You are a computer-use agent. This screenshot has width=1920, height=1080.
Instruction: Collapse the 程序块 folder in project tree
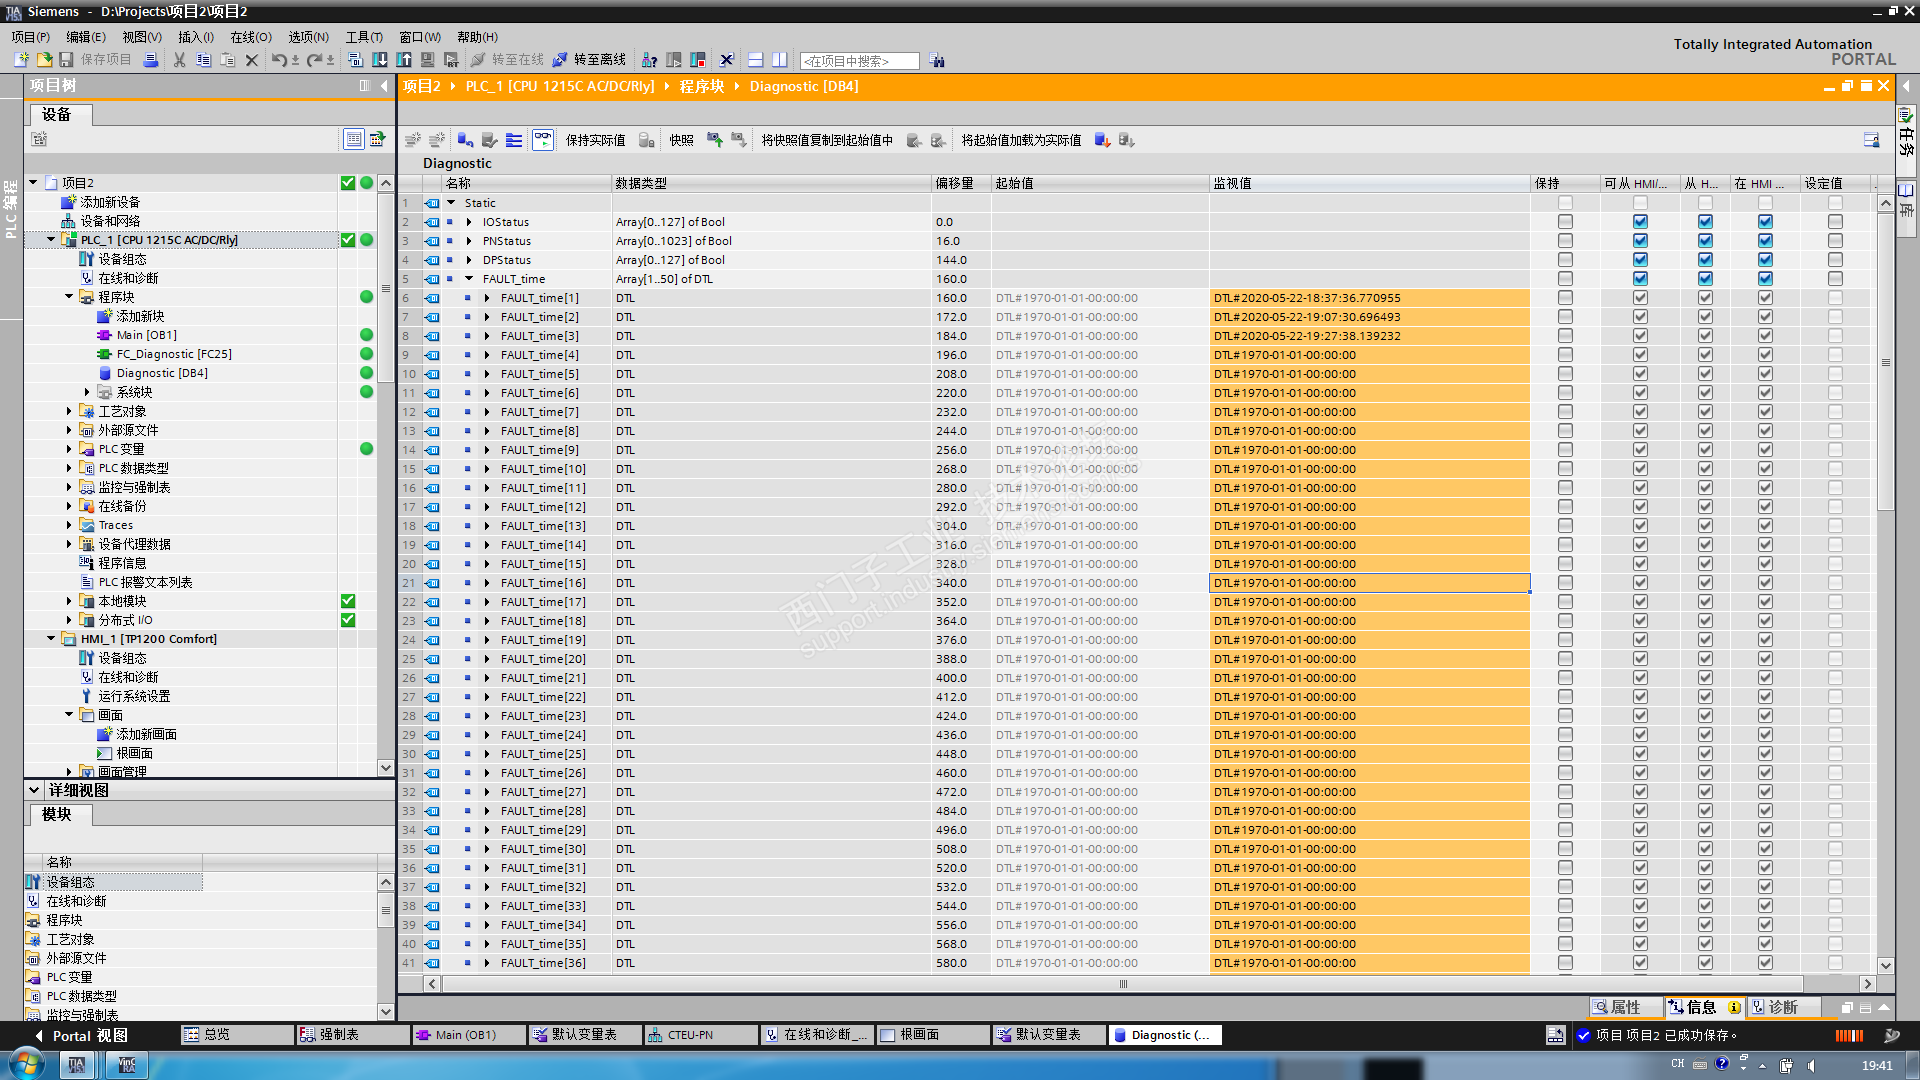pyautogui.click(x=69, y=297)
